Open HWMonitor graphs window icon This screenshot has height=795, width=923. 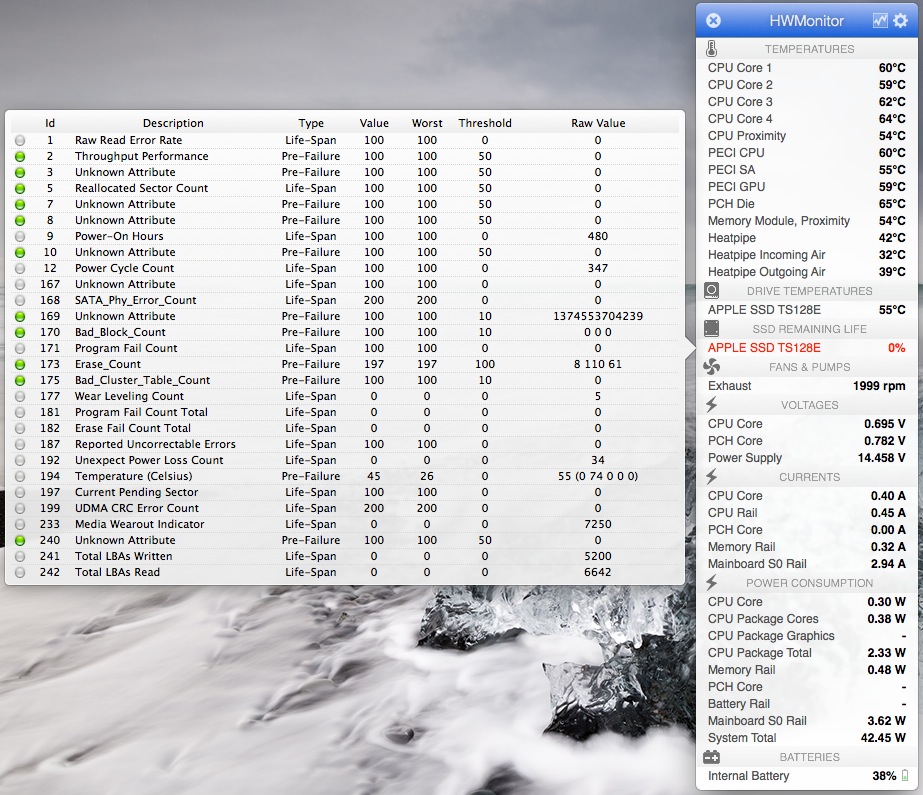tap(880, 21)
